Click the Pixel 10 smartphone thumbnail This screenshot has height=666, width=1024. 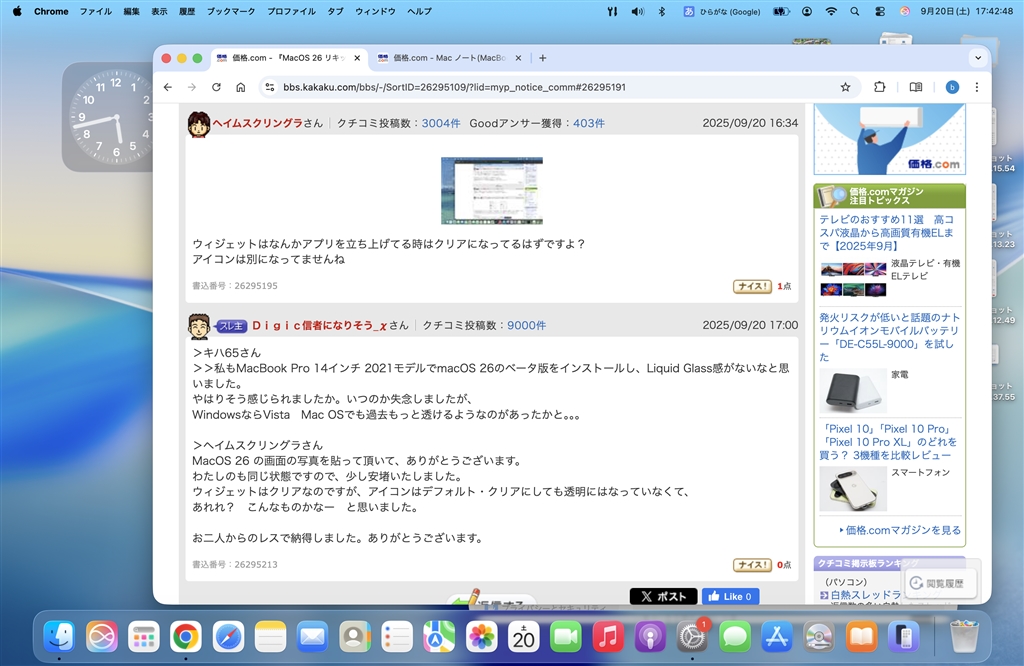pyautogui.click(x=853, y=489)
